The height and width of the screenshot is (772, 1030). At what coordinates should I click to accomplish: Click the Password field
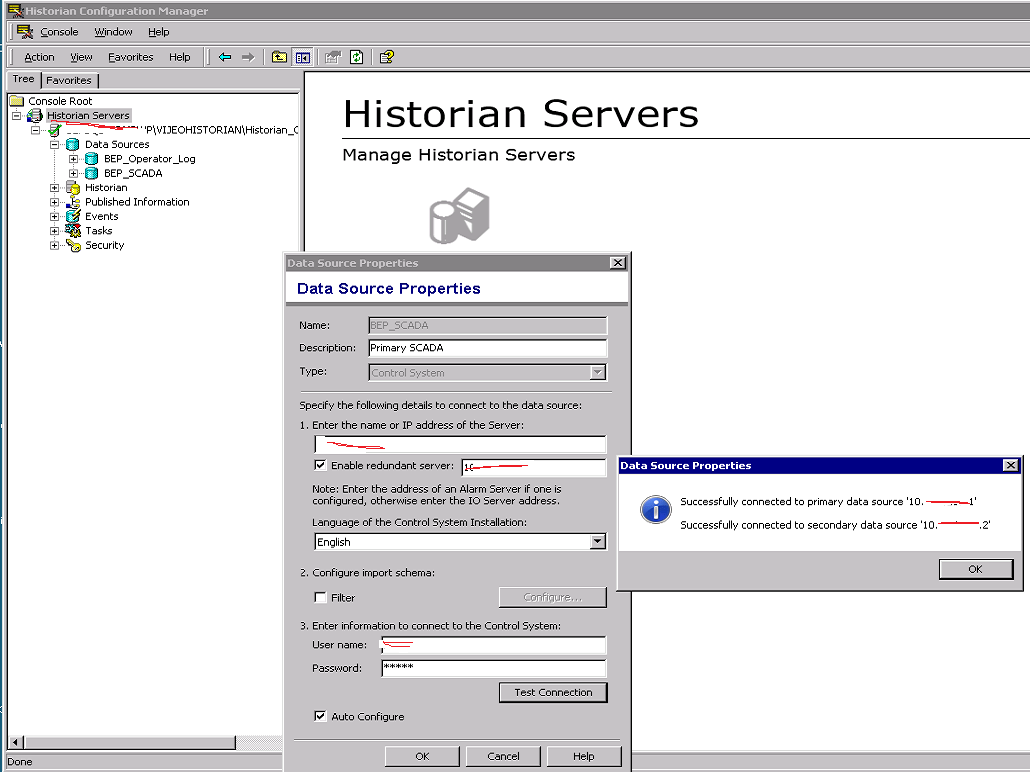pos(493,668)
